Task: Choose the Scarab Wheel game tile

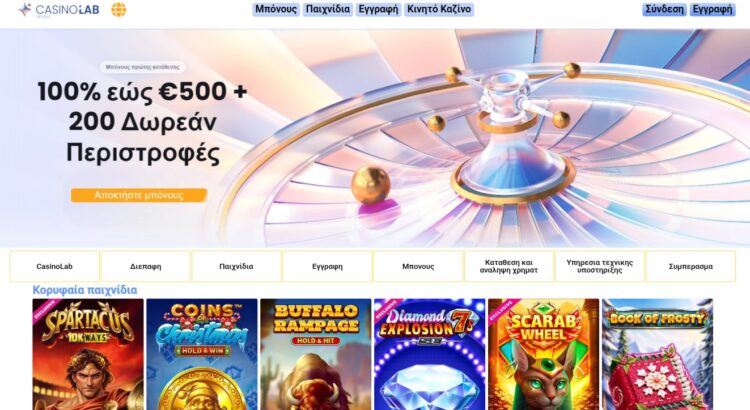Action: click(543, 354)
